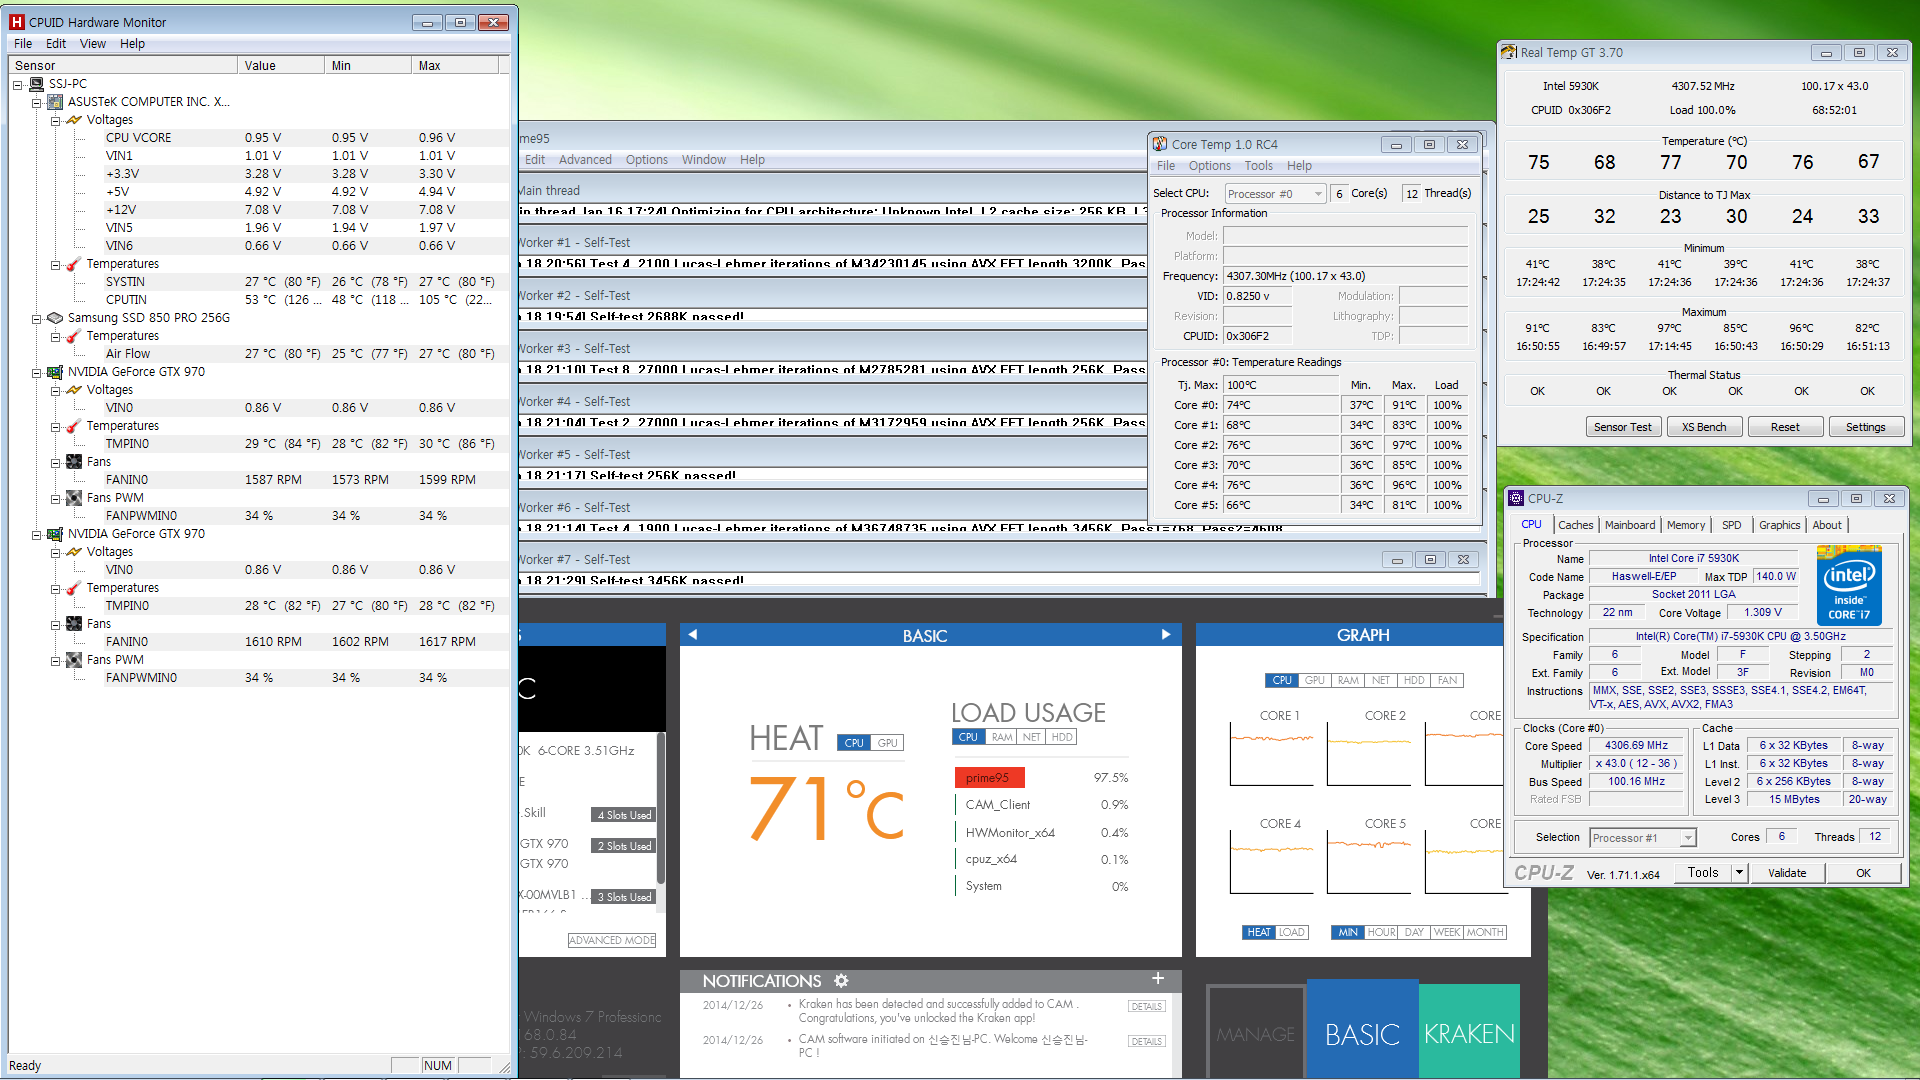Open the Mainboard tab in CPU-Z

click(x=1629, y=525)
